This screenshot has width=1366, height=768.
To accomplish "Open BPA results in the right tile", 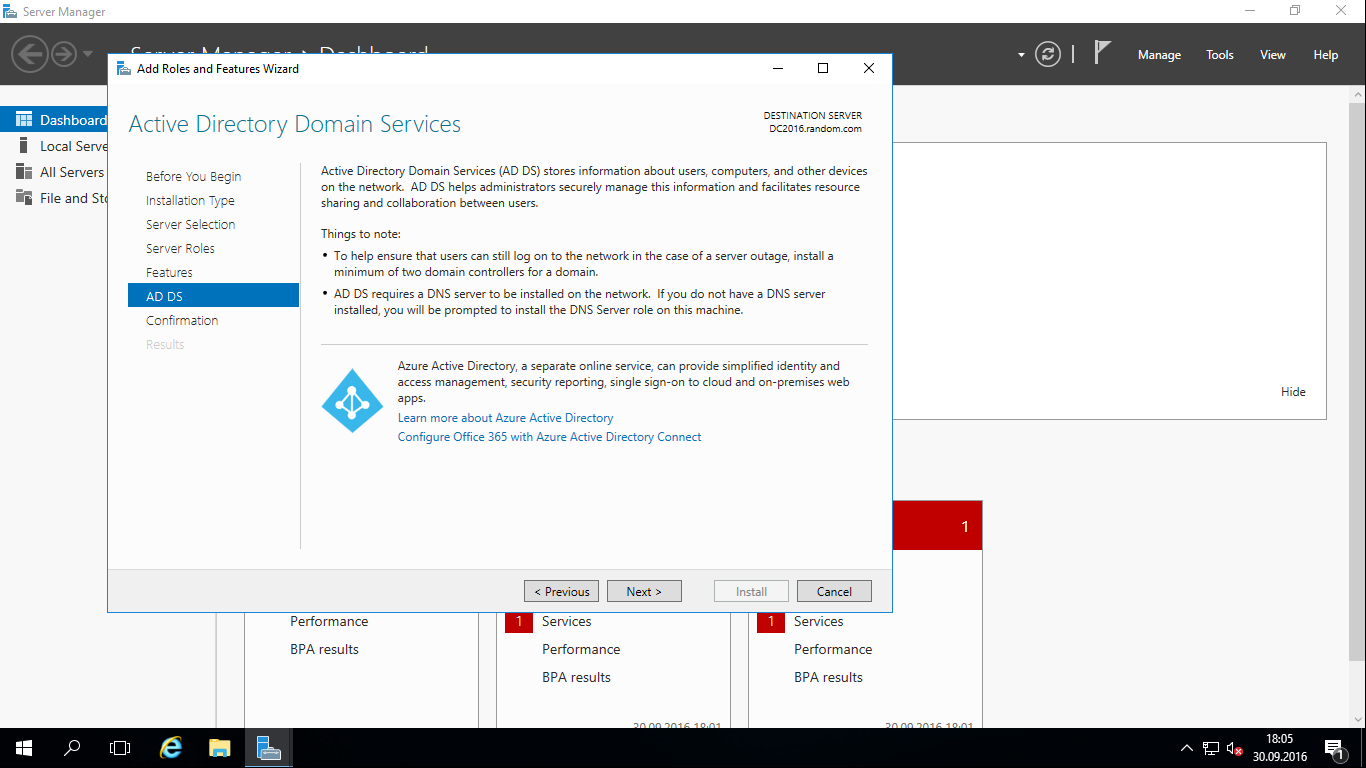I will pyautogui.click(x=828, y=677).
